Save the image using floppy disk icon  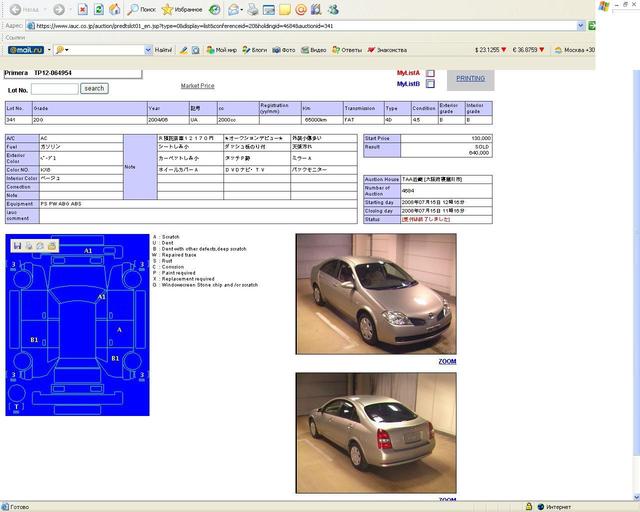click(17, 245)
